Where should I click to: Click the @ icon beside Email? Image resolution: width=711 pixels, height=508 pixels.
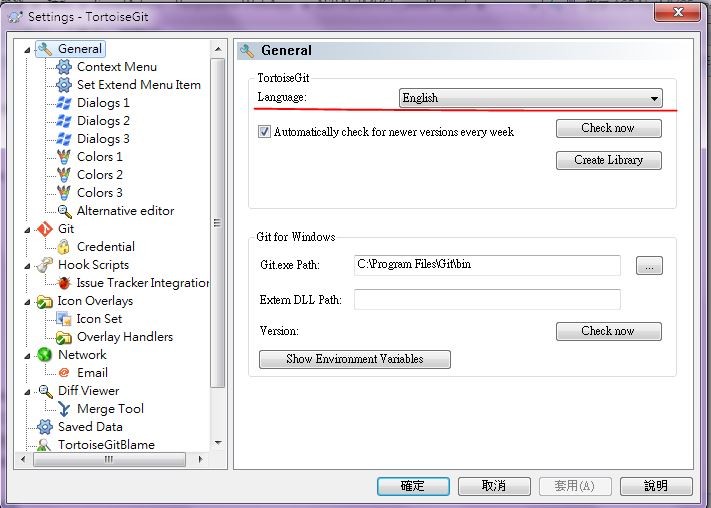tap(64, 373)
